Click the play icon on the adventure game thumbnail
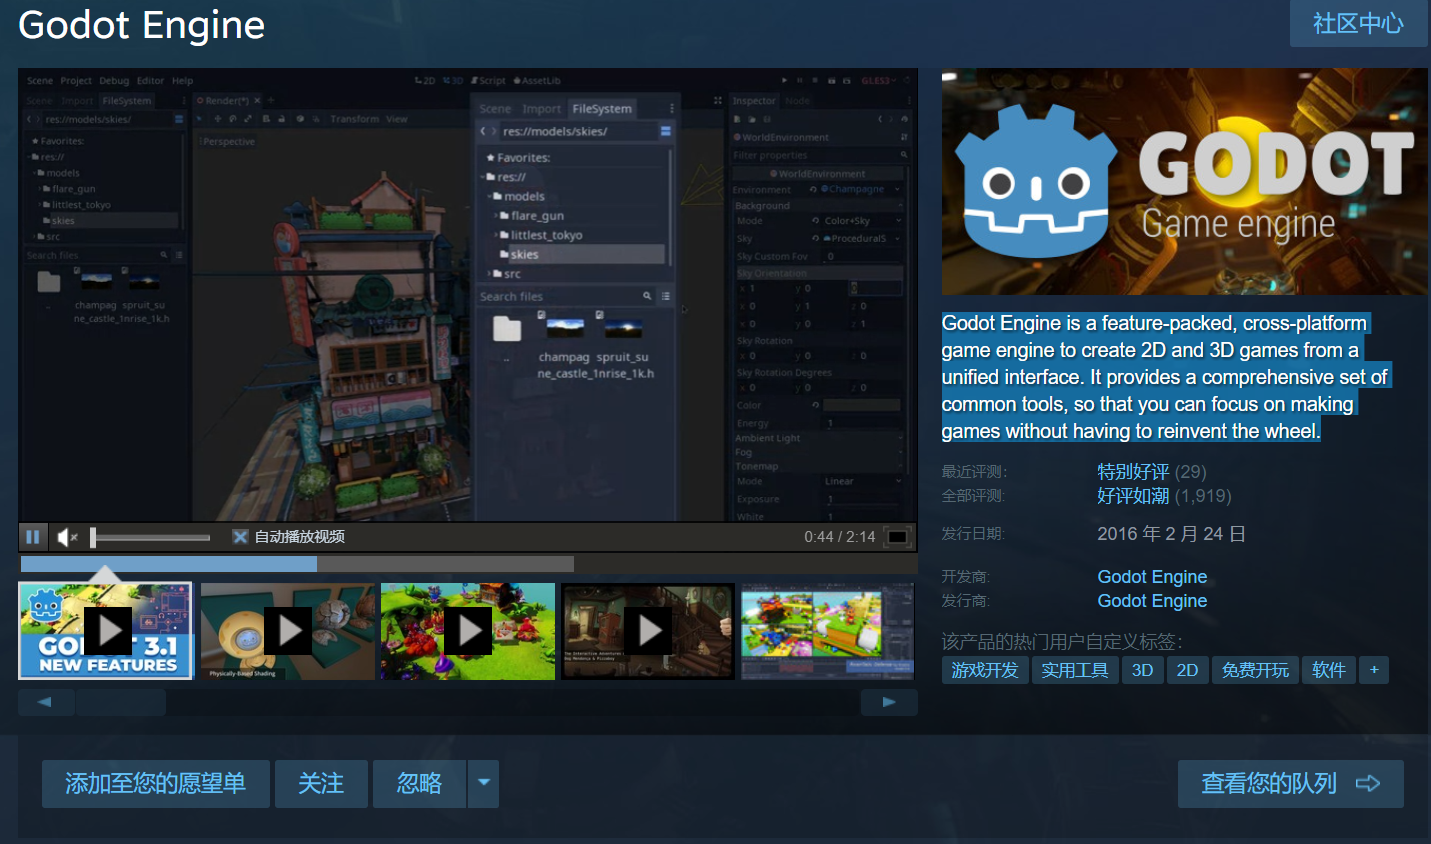The image size is (1431, 844). tap(648, 630)
